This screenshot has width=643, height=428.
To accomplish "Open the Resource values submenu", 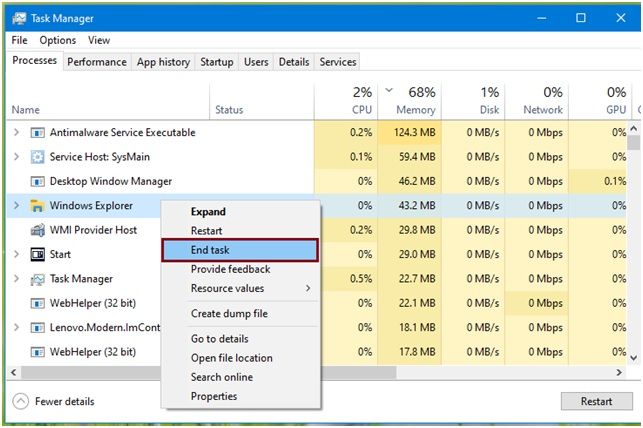I will (x=250, y=289).
